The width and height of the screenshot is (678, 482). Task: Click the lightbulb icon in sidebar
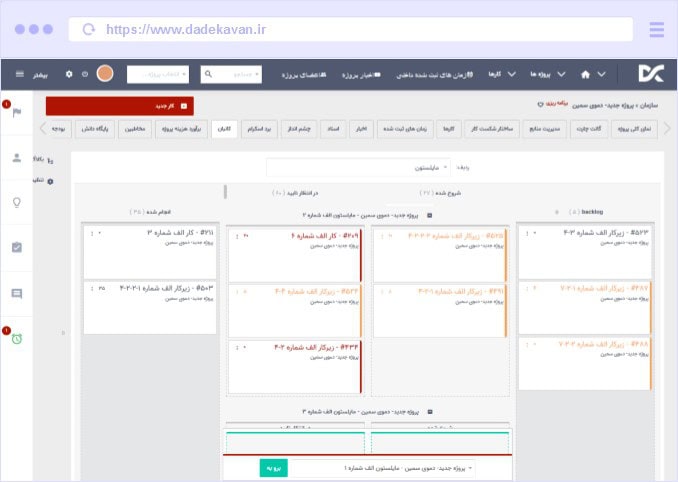click(16, 202)
